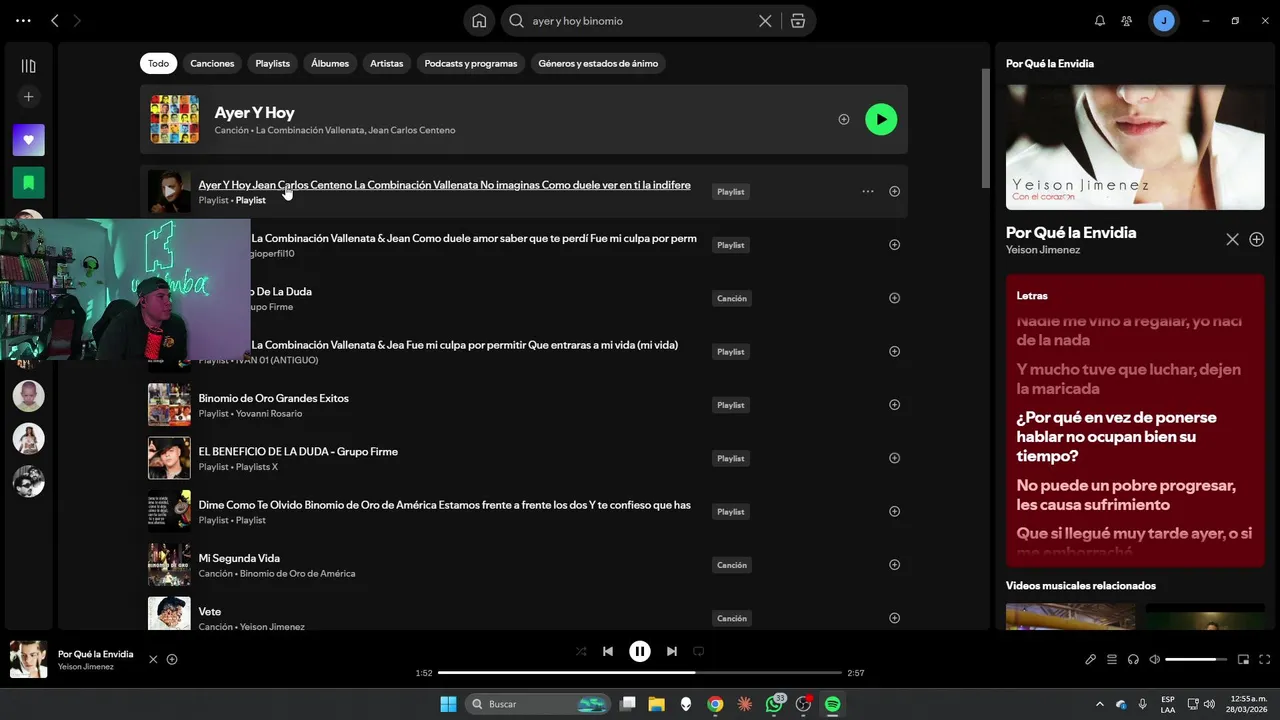
Task: Save the IVAN 01 (ANTIGUO) playlist
Action: [x=894, y=351]
